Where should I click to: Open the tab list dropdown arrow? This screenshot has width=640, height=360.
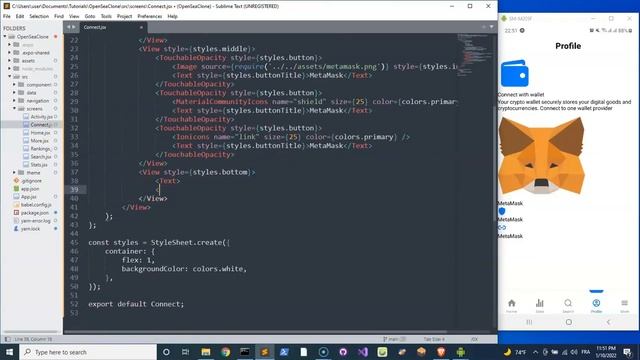coord(491,27)
